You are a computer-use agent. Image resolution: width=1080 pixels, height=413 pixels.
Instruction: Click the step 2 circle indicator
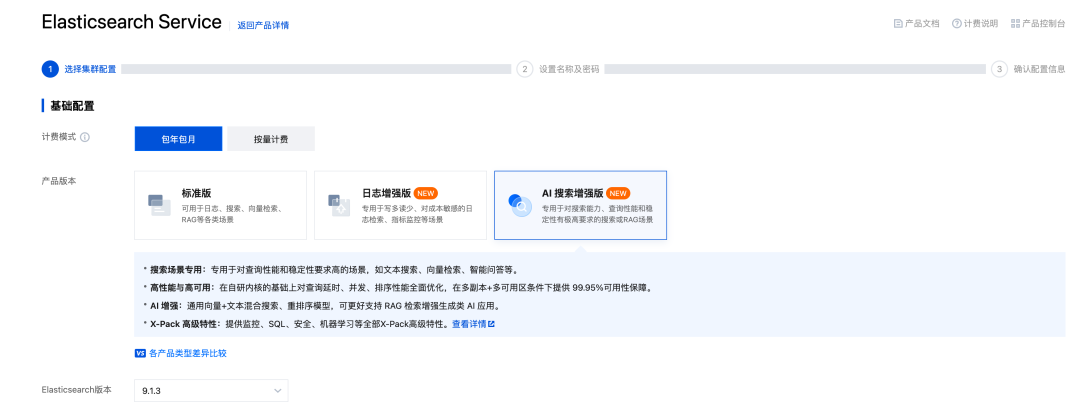tap(525, 69)
